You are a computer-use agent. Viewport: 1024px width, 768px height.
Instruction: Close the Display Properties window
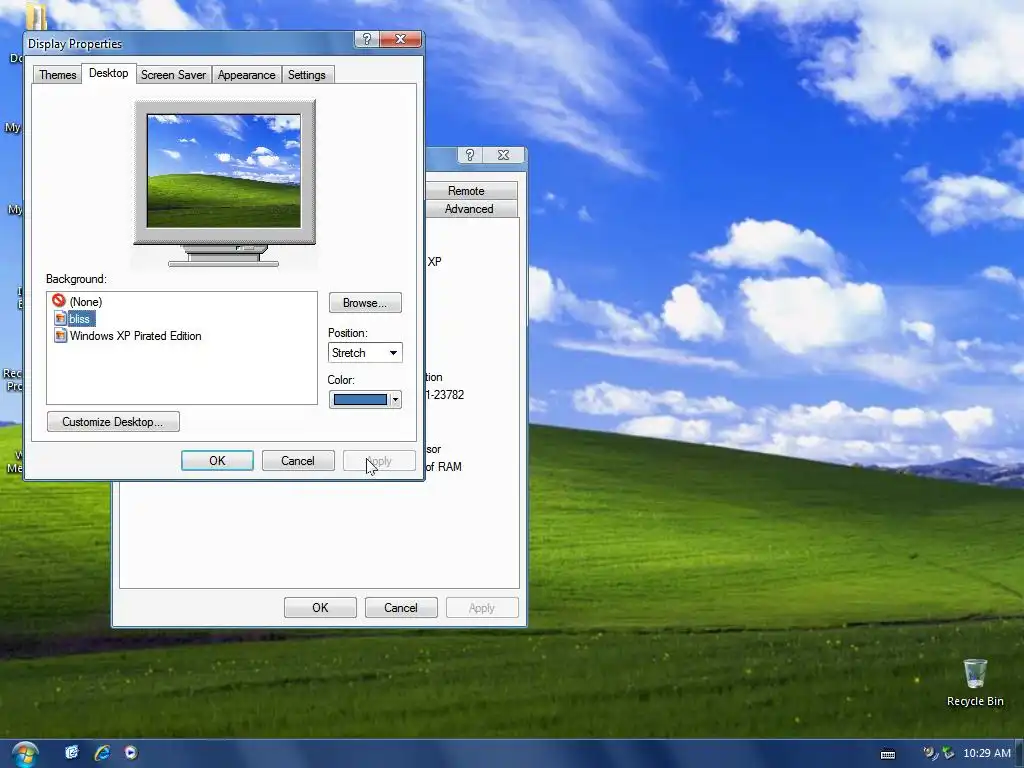click(400, 39)
